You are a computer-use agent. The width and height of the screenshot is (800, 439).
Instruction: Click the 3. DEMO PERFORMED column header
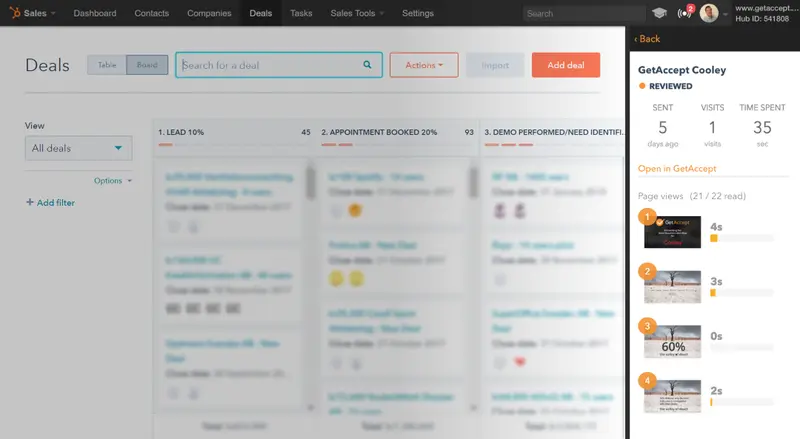click(x=554, y=132)
